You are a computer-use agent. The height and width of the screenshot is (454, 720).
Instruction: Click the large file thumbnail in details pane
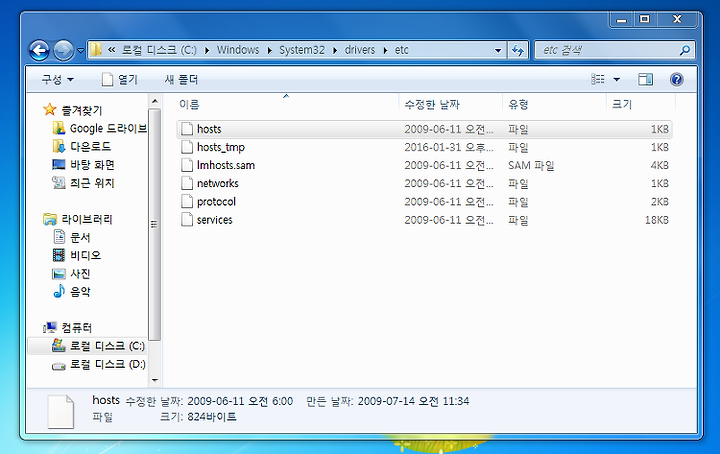pyautogui.click(x=61, y=411)
